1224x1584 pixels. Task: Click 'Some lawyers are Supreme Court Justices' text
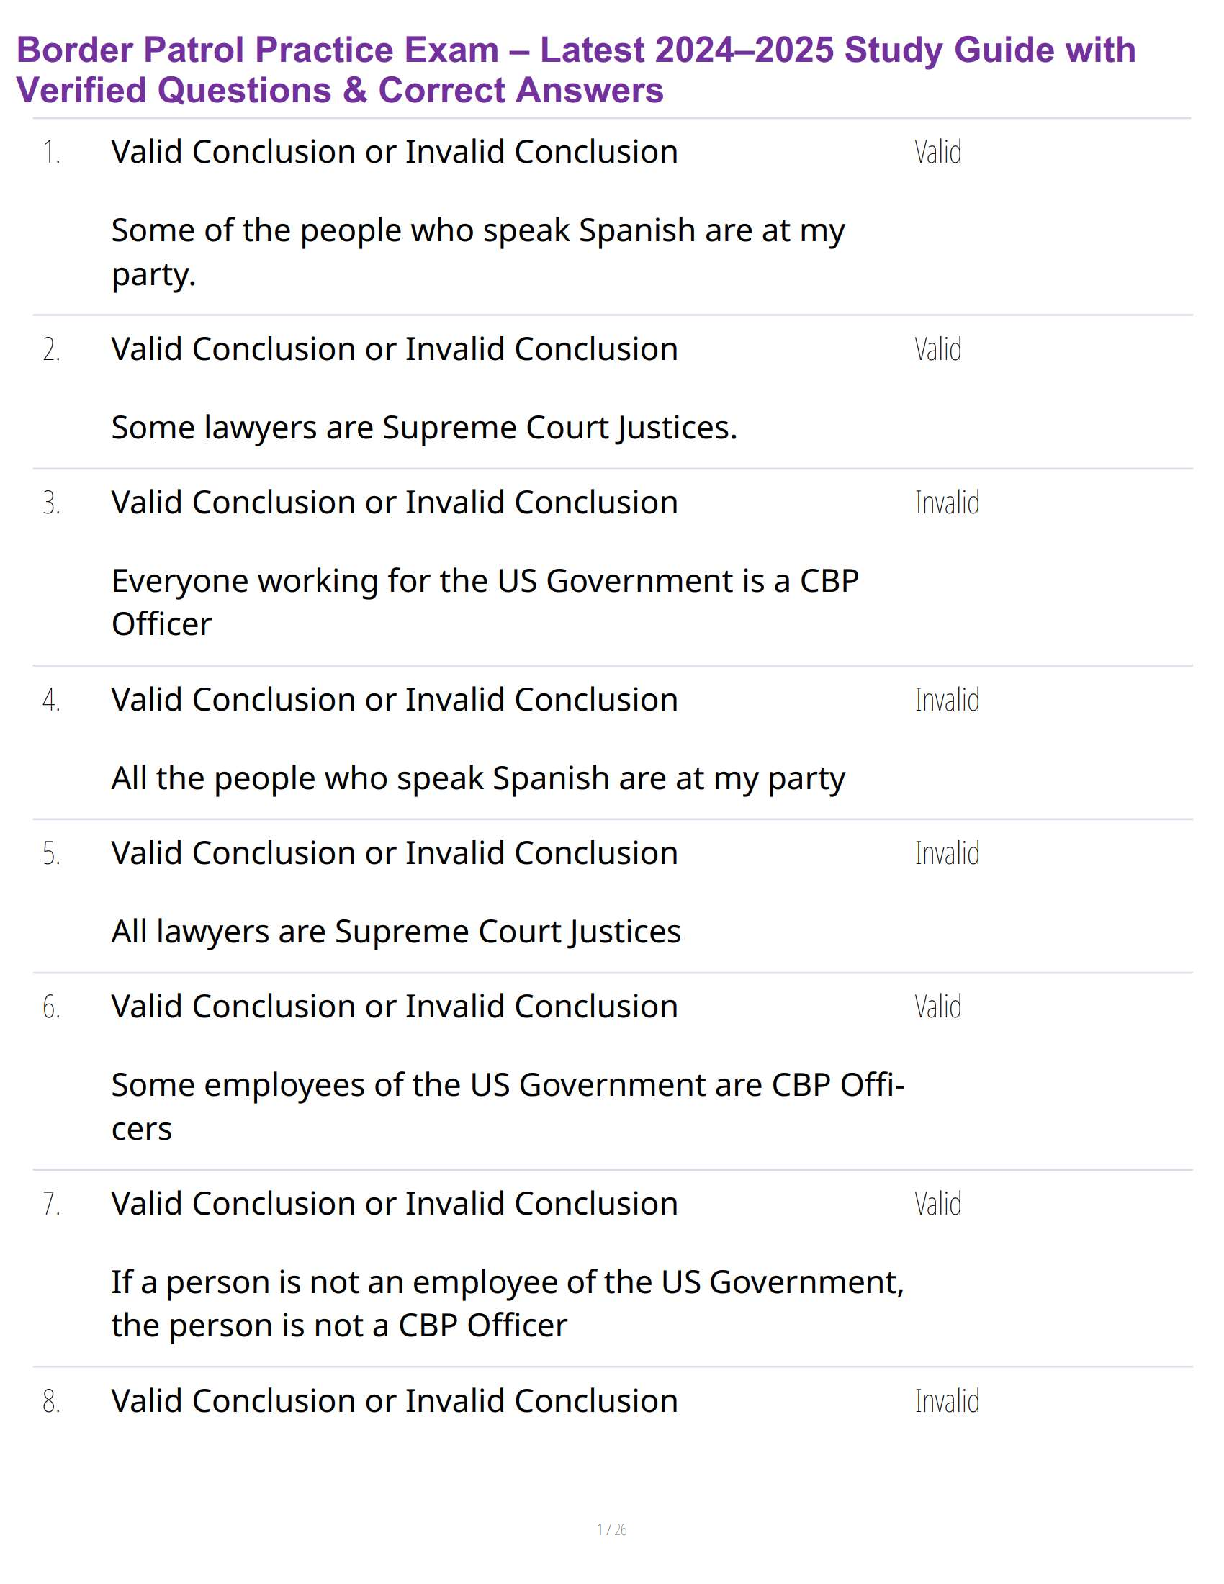click(x=424, y=427)
